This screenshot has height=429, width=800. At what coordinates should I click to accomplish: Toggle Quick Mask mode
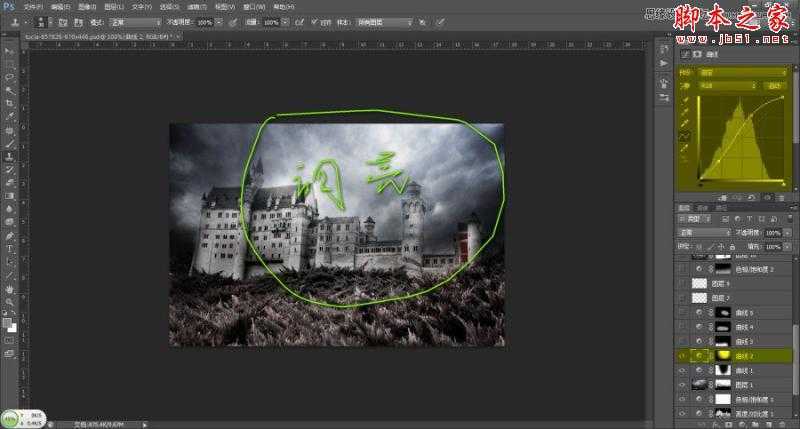9,340
